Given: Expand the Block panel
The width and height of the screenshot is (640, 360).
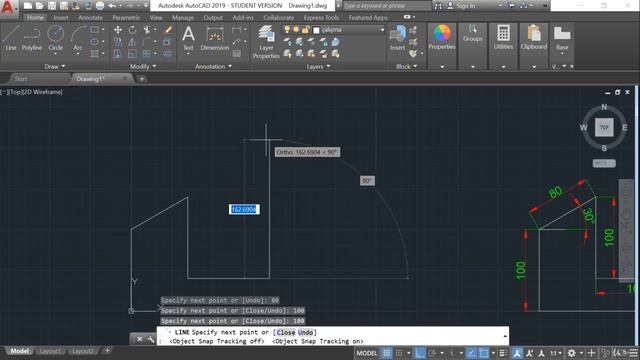Looking at the screenshot, I should pyautogui.click(x=407, y=66).
